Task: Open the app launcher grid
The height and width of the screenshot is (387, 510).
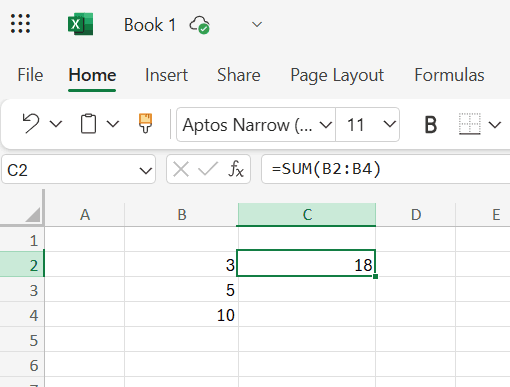Action: [20, 24]
